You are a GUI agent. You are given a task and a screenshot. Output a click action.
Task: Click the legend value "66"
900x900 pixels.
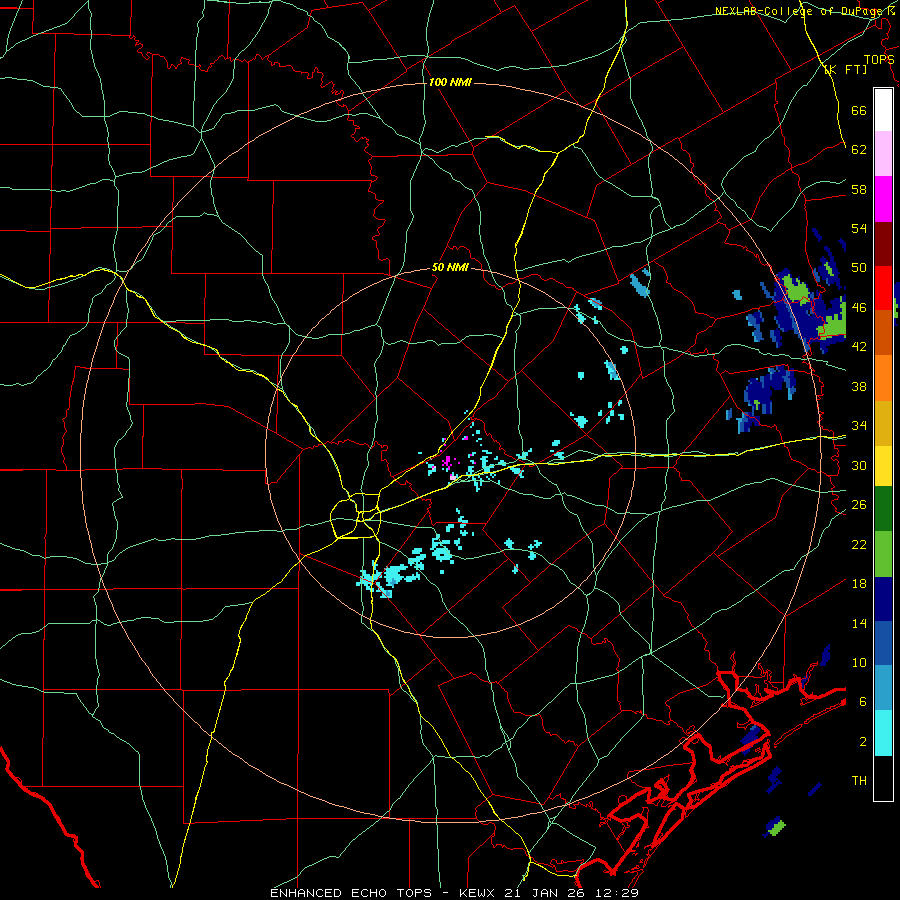click(x=859, y=111)
